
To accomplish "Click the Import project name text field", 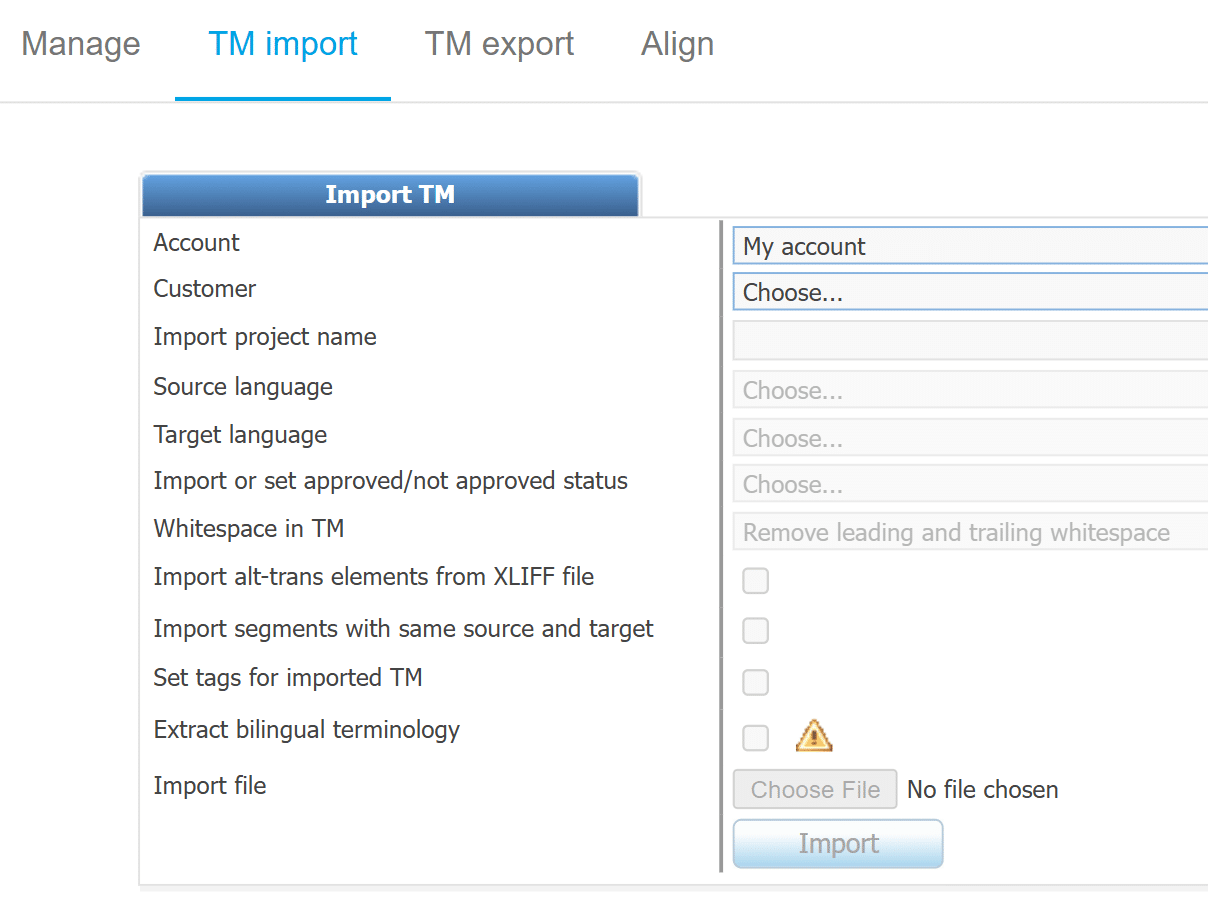I will 970,340.
